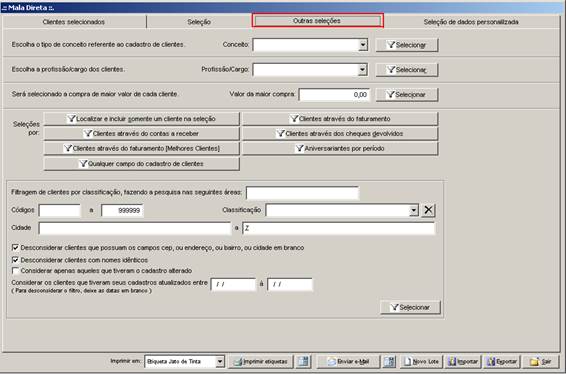Viewport: 566px width, 374px height.
Task: Click Selecionar button beside Conceito
Action: (407, 45)
